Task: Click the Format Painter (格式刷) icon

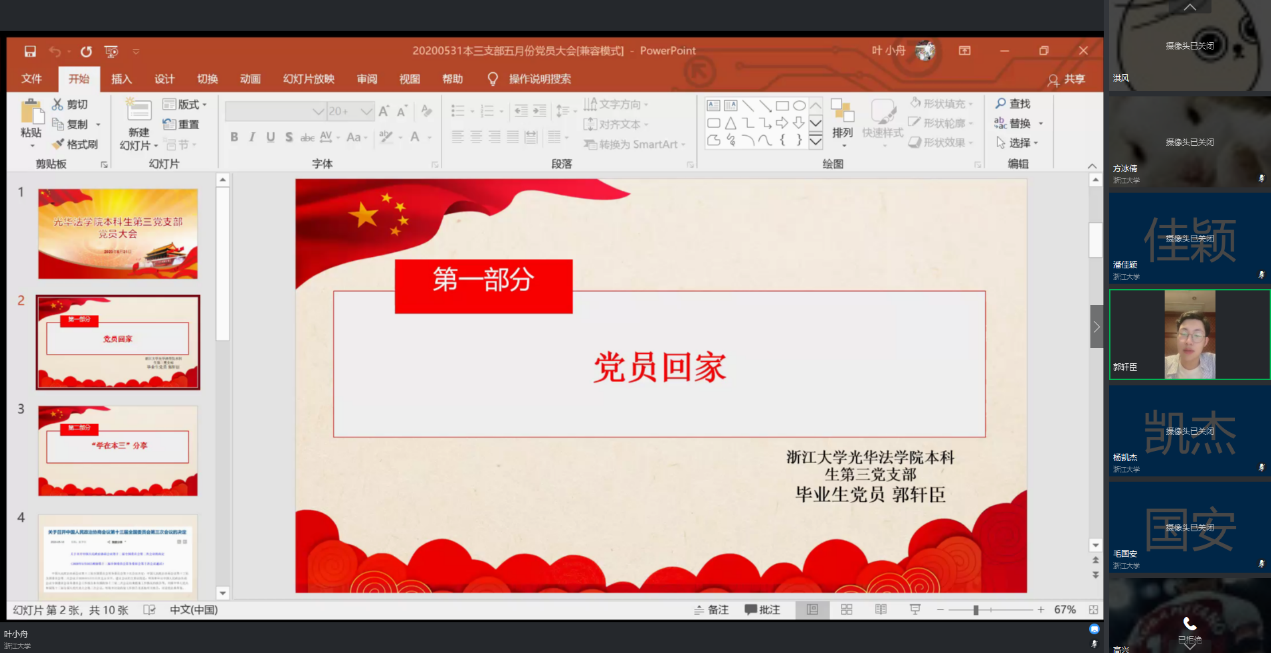Action: (58, 144)
